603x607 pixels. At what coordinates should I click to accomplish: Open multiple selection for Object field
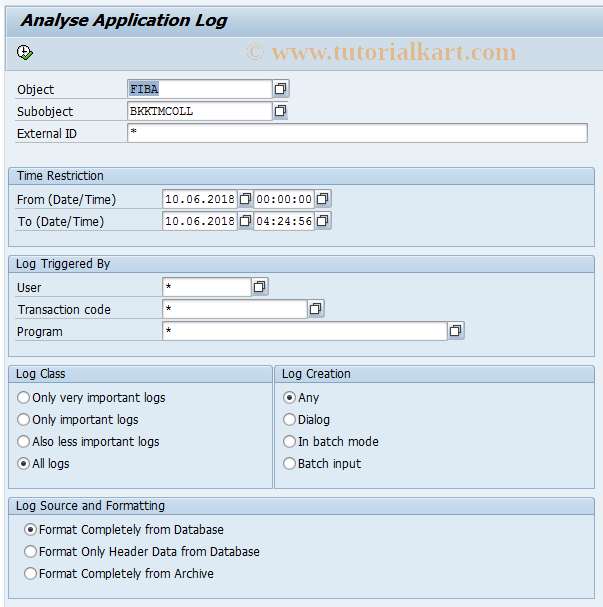coord(281,89)
